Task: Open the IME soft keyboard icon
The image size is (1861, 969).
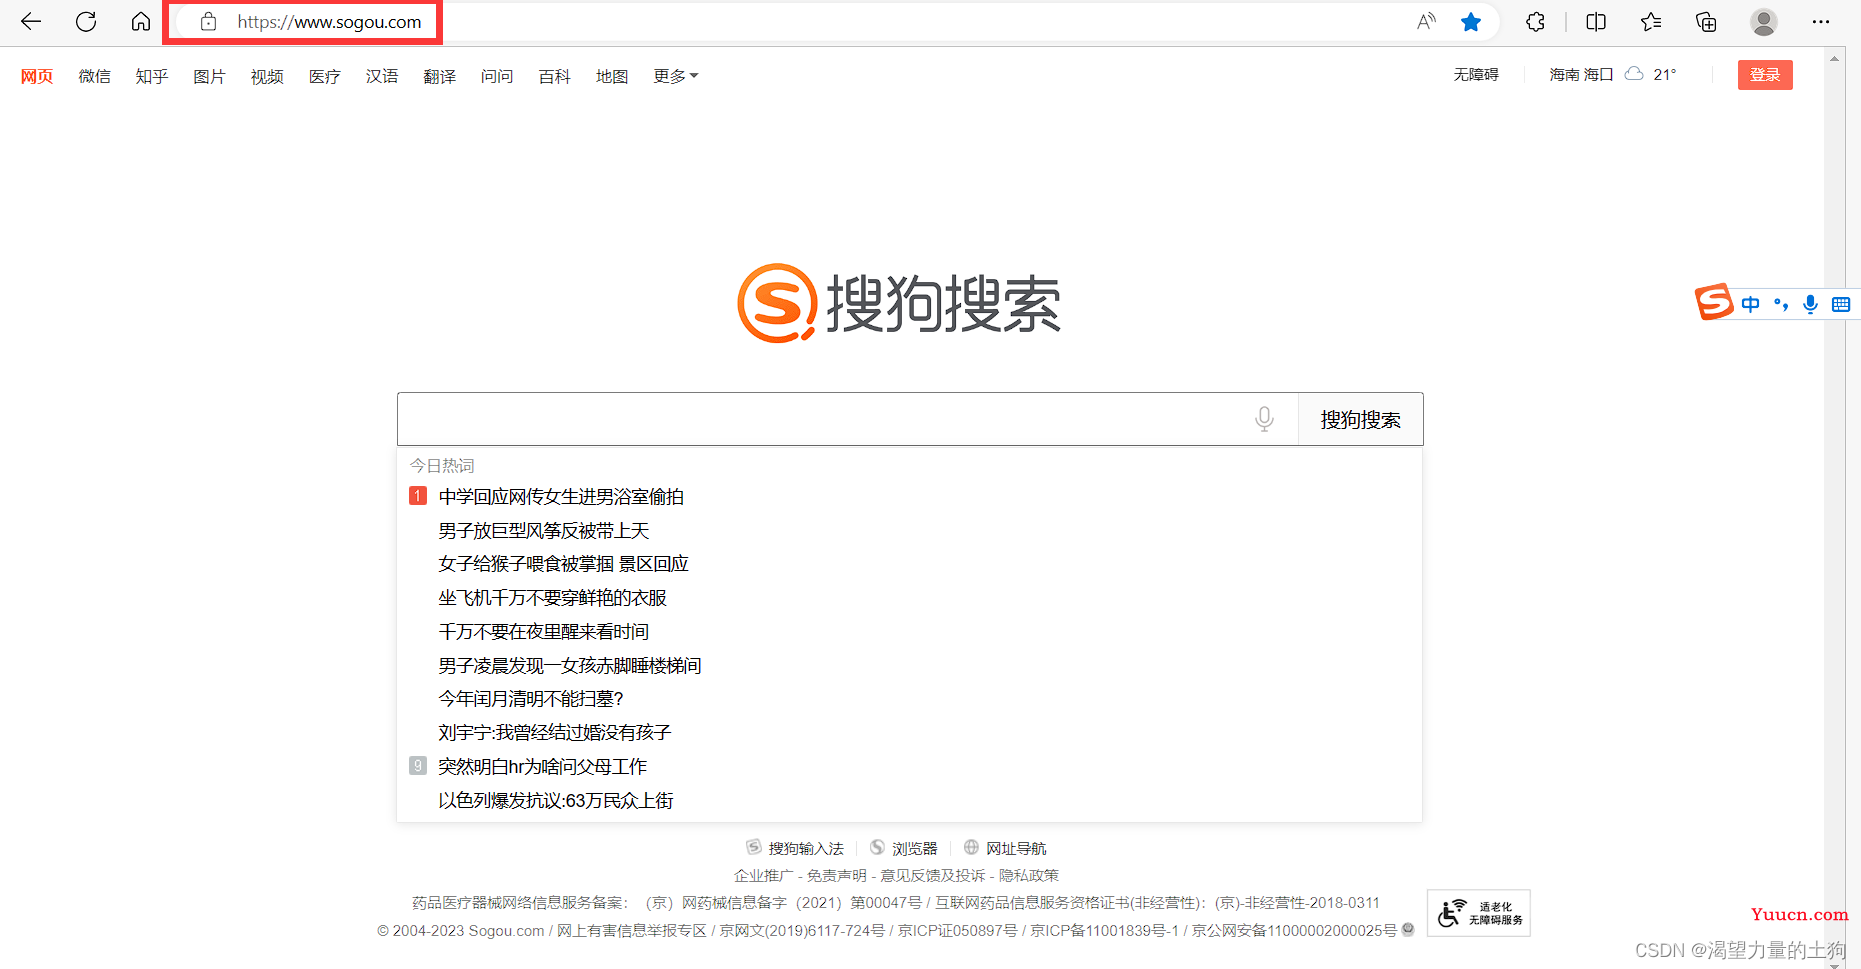Action: [1841, 304]
